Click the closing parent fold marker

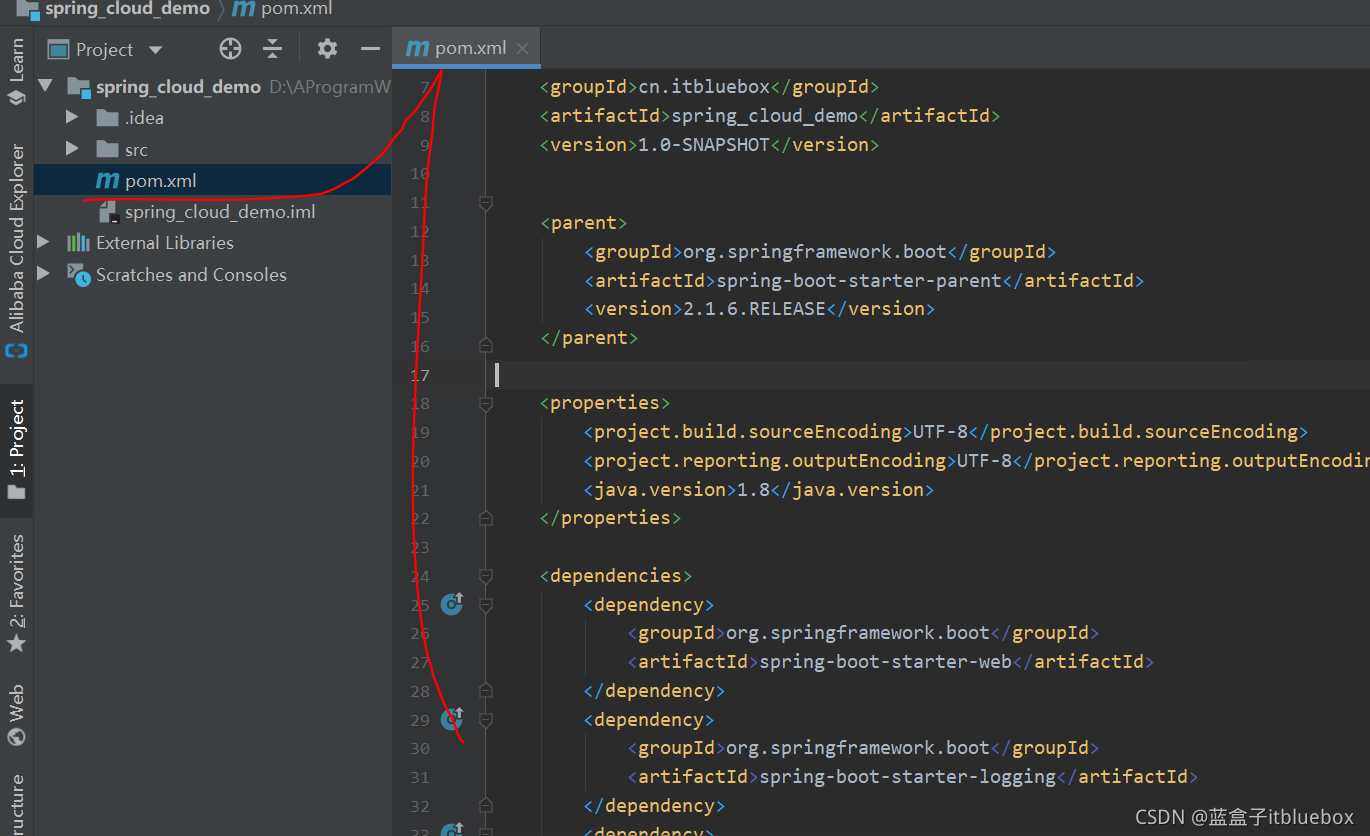(486, 345)
